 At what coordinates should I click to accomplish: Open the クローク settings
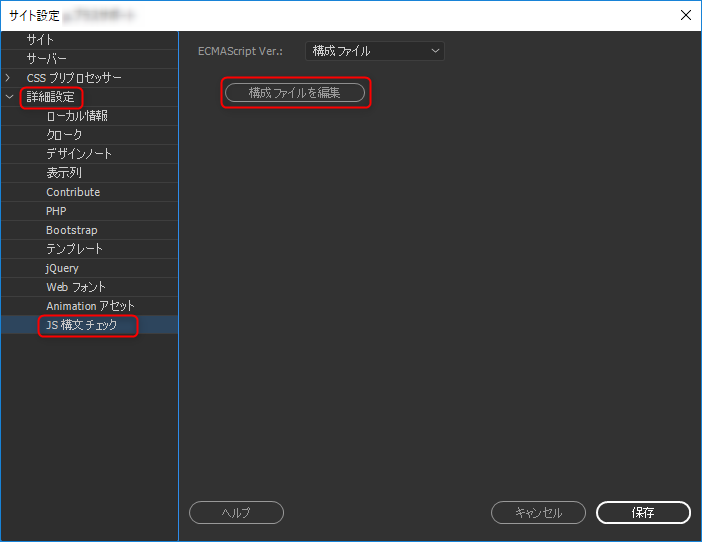[x=64, y=135]
